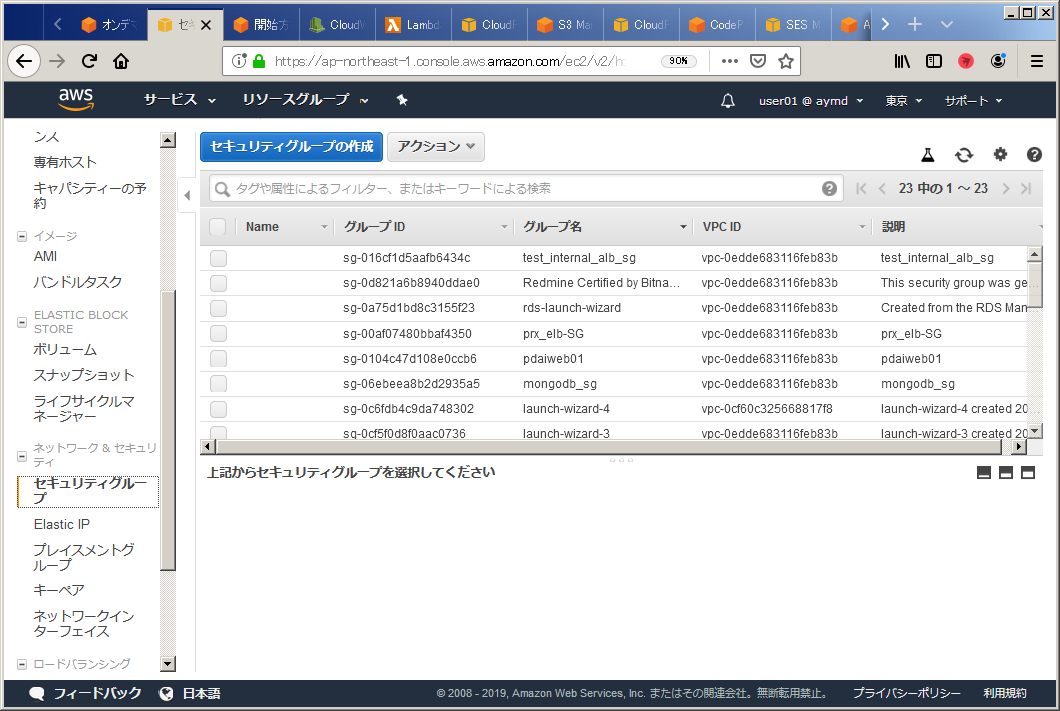Open スナップショット in sidebar

(x=84, y=375)
